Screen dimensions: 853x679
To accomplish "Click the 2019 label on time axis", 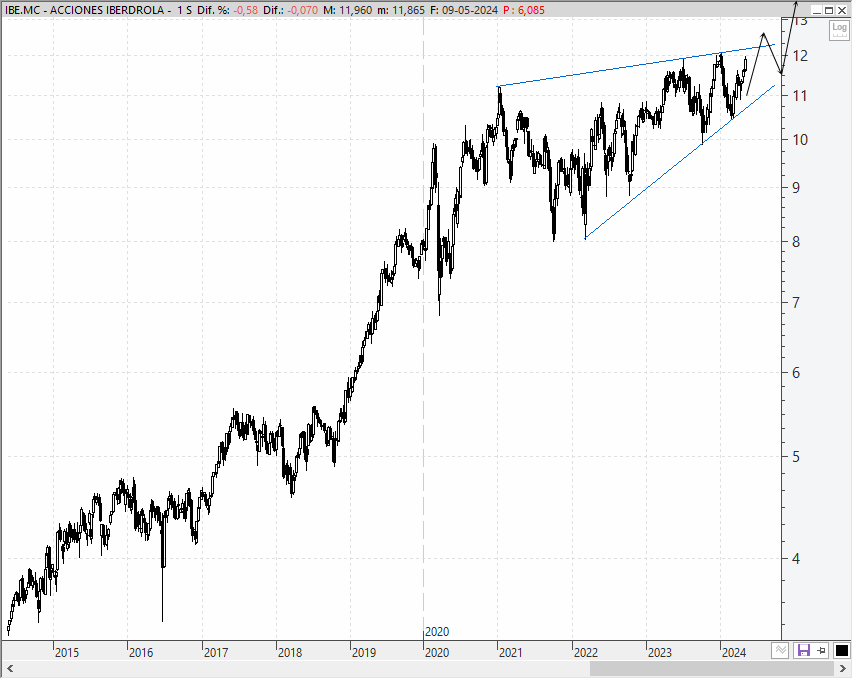I will click(364, 652).
